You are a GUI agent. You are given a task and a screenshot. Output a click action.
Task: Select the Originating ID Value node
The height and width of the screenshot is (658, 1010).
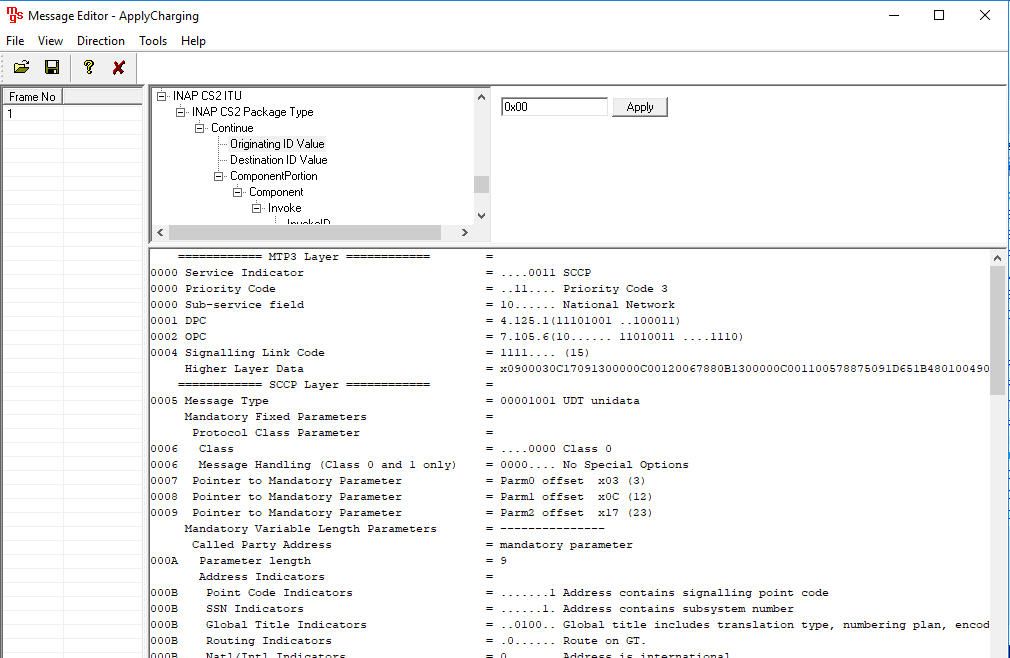pyautogui.click(x=277, y=143)
